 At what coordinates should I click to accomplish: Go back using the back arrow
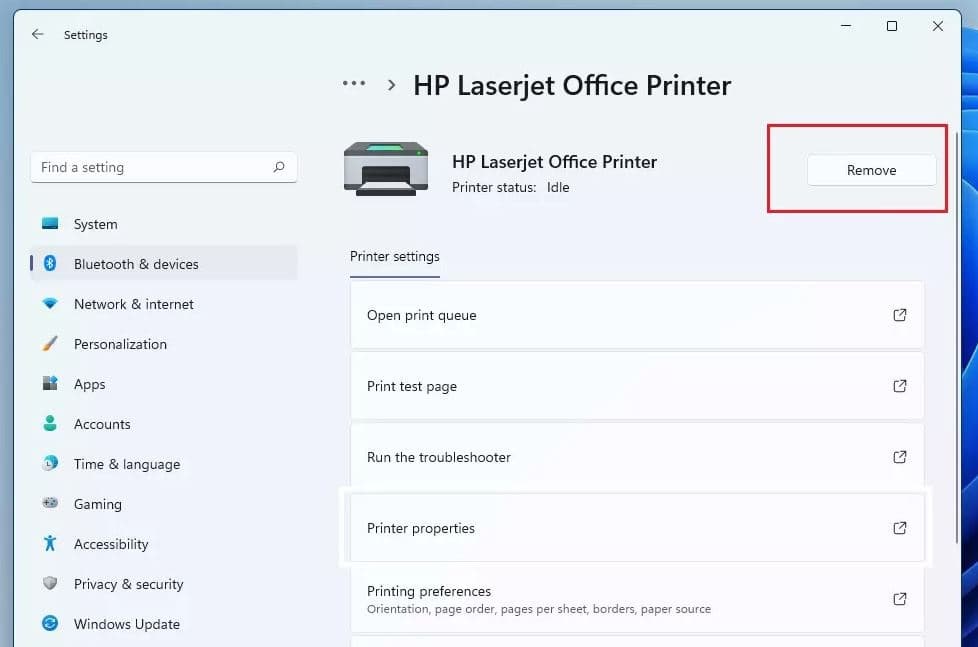point(38,34)
